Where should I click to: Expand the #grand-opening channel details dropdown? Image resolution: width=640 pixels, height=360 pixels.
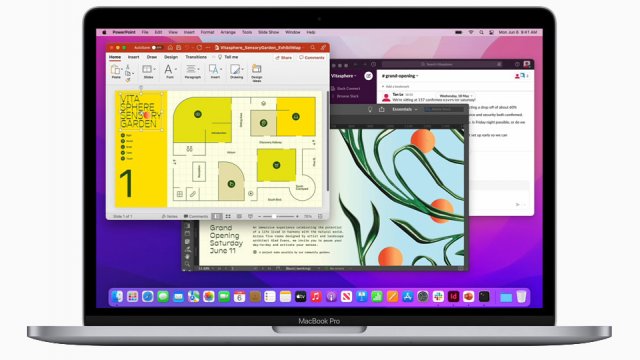[400, 76]
